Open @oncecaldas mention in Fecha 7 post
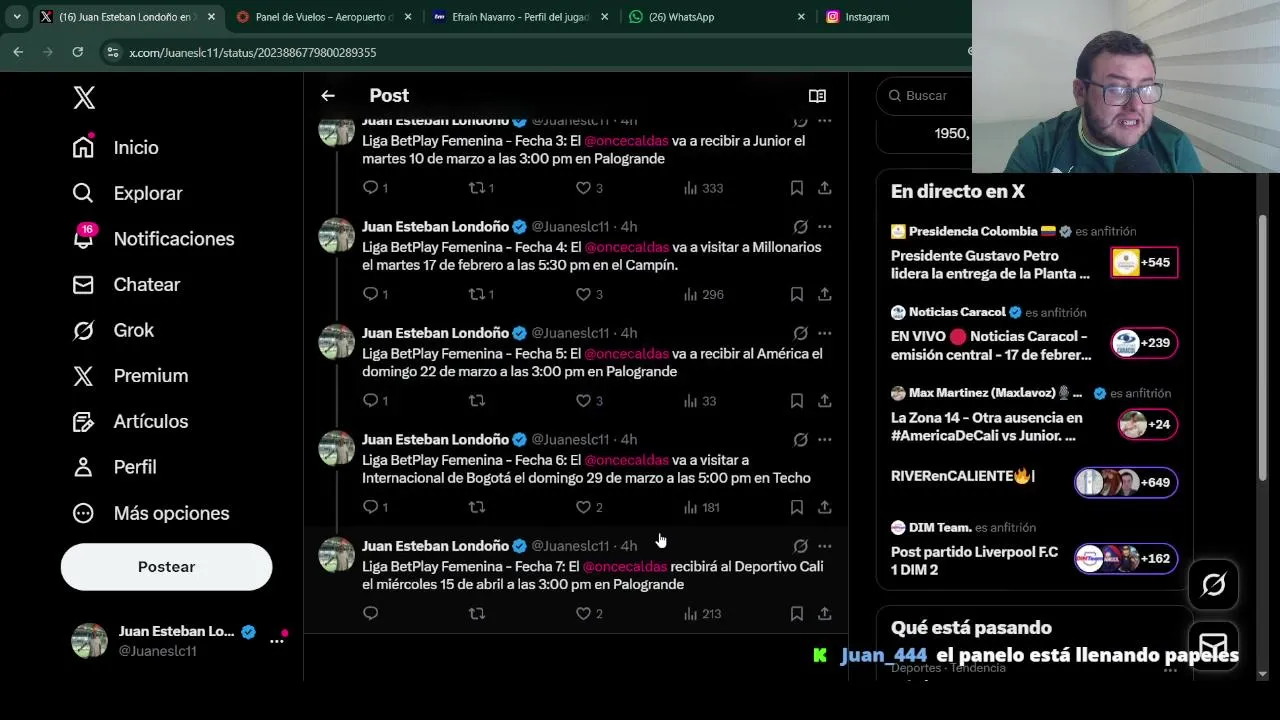Image resolution: width=1280 pixels, height=720 pixels. 624,566
